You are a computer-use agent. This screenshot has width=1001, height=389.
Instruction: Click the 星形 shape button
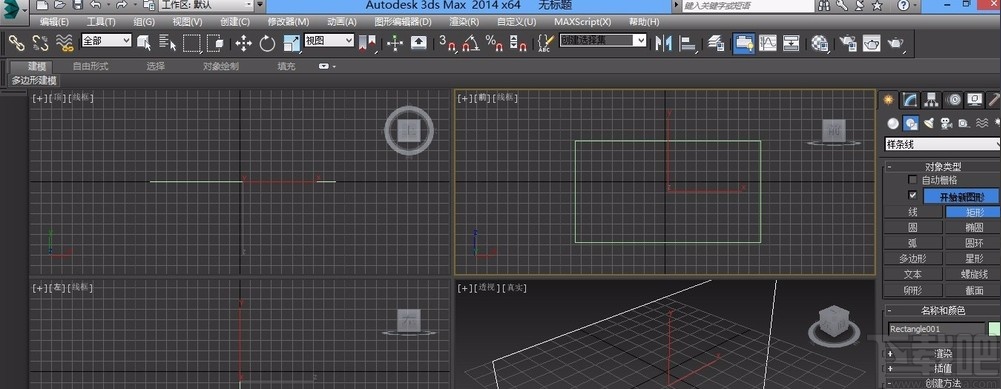point(974,259)
